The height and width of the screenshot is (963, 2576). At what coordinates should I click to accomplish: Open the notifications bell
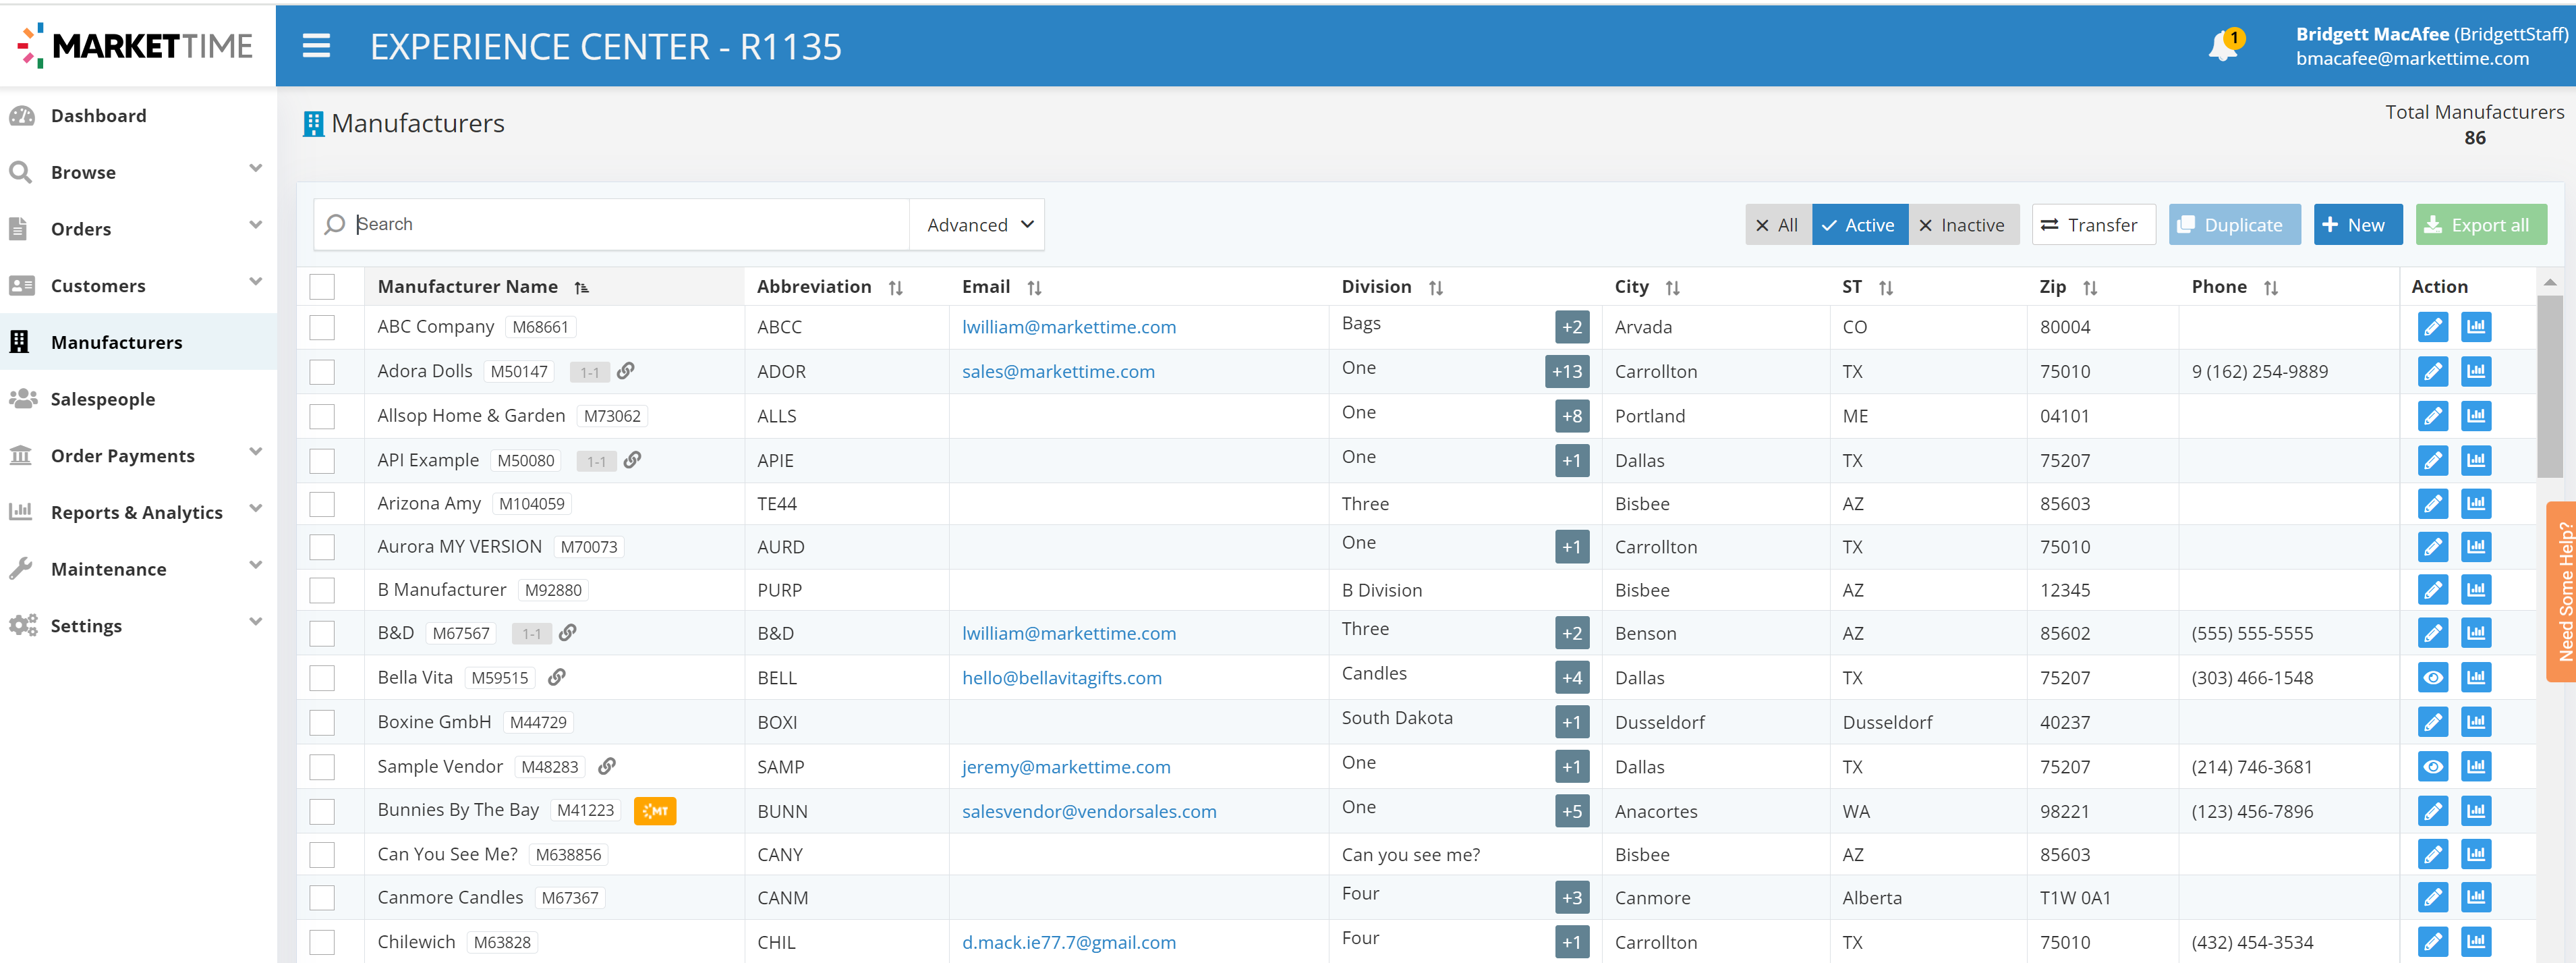tap(2224, 46)
